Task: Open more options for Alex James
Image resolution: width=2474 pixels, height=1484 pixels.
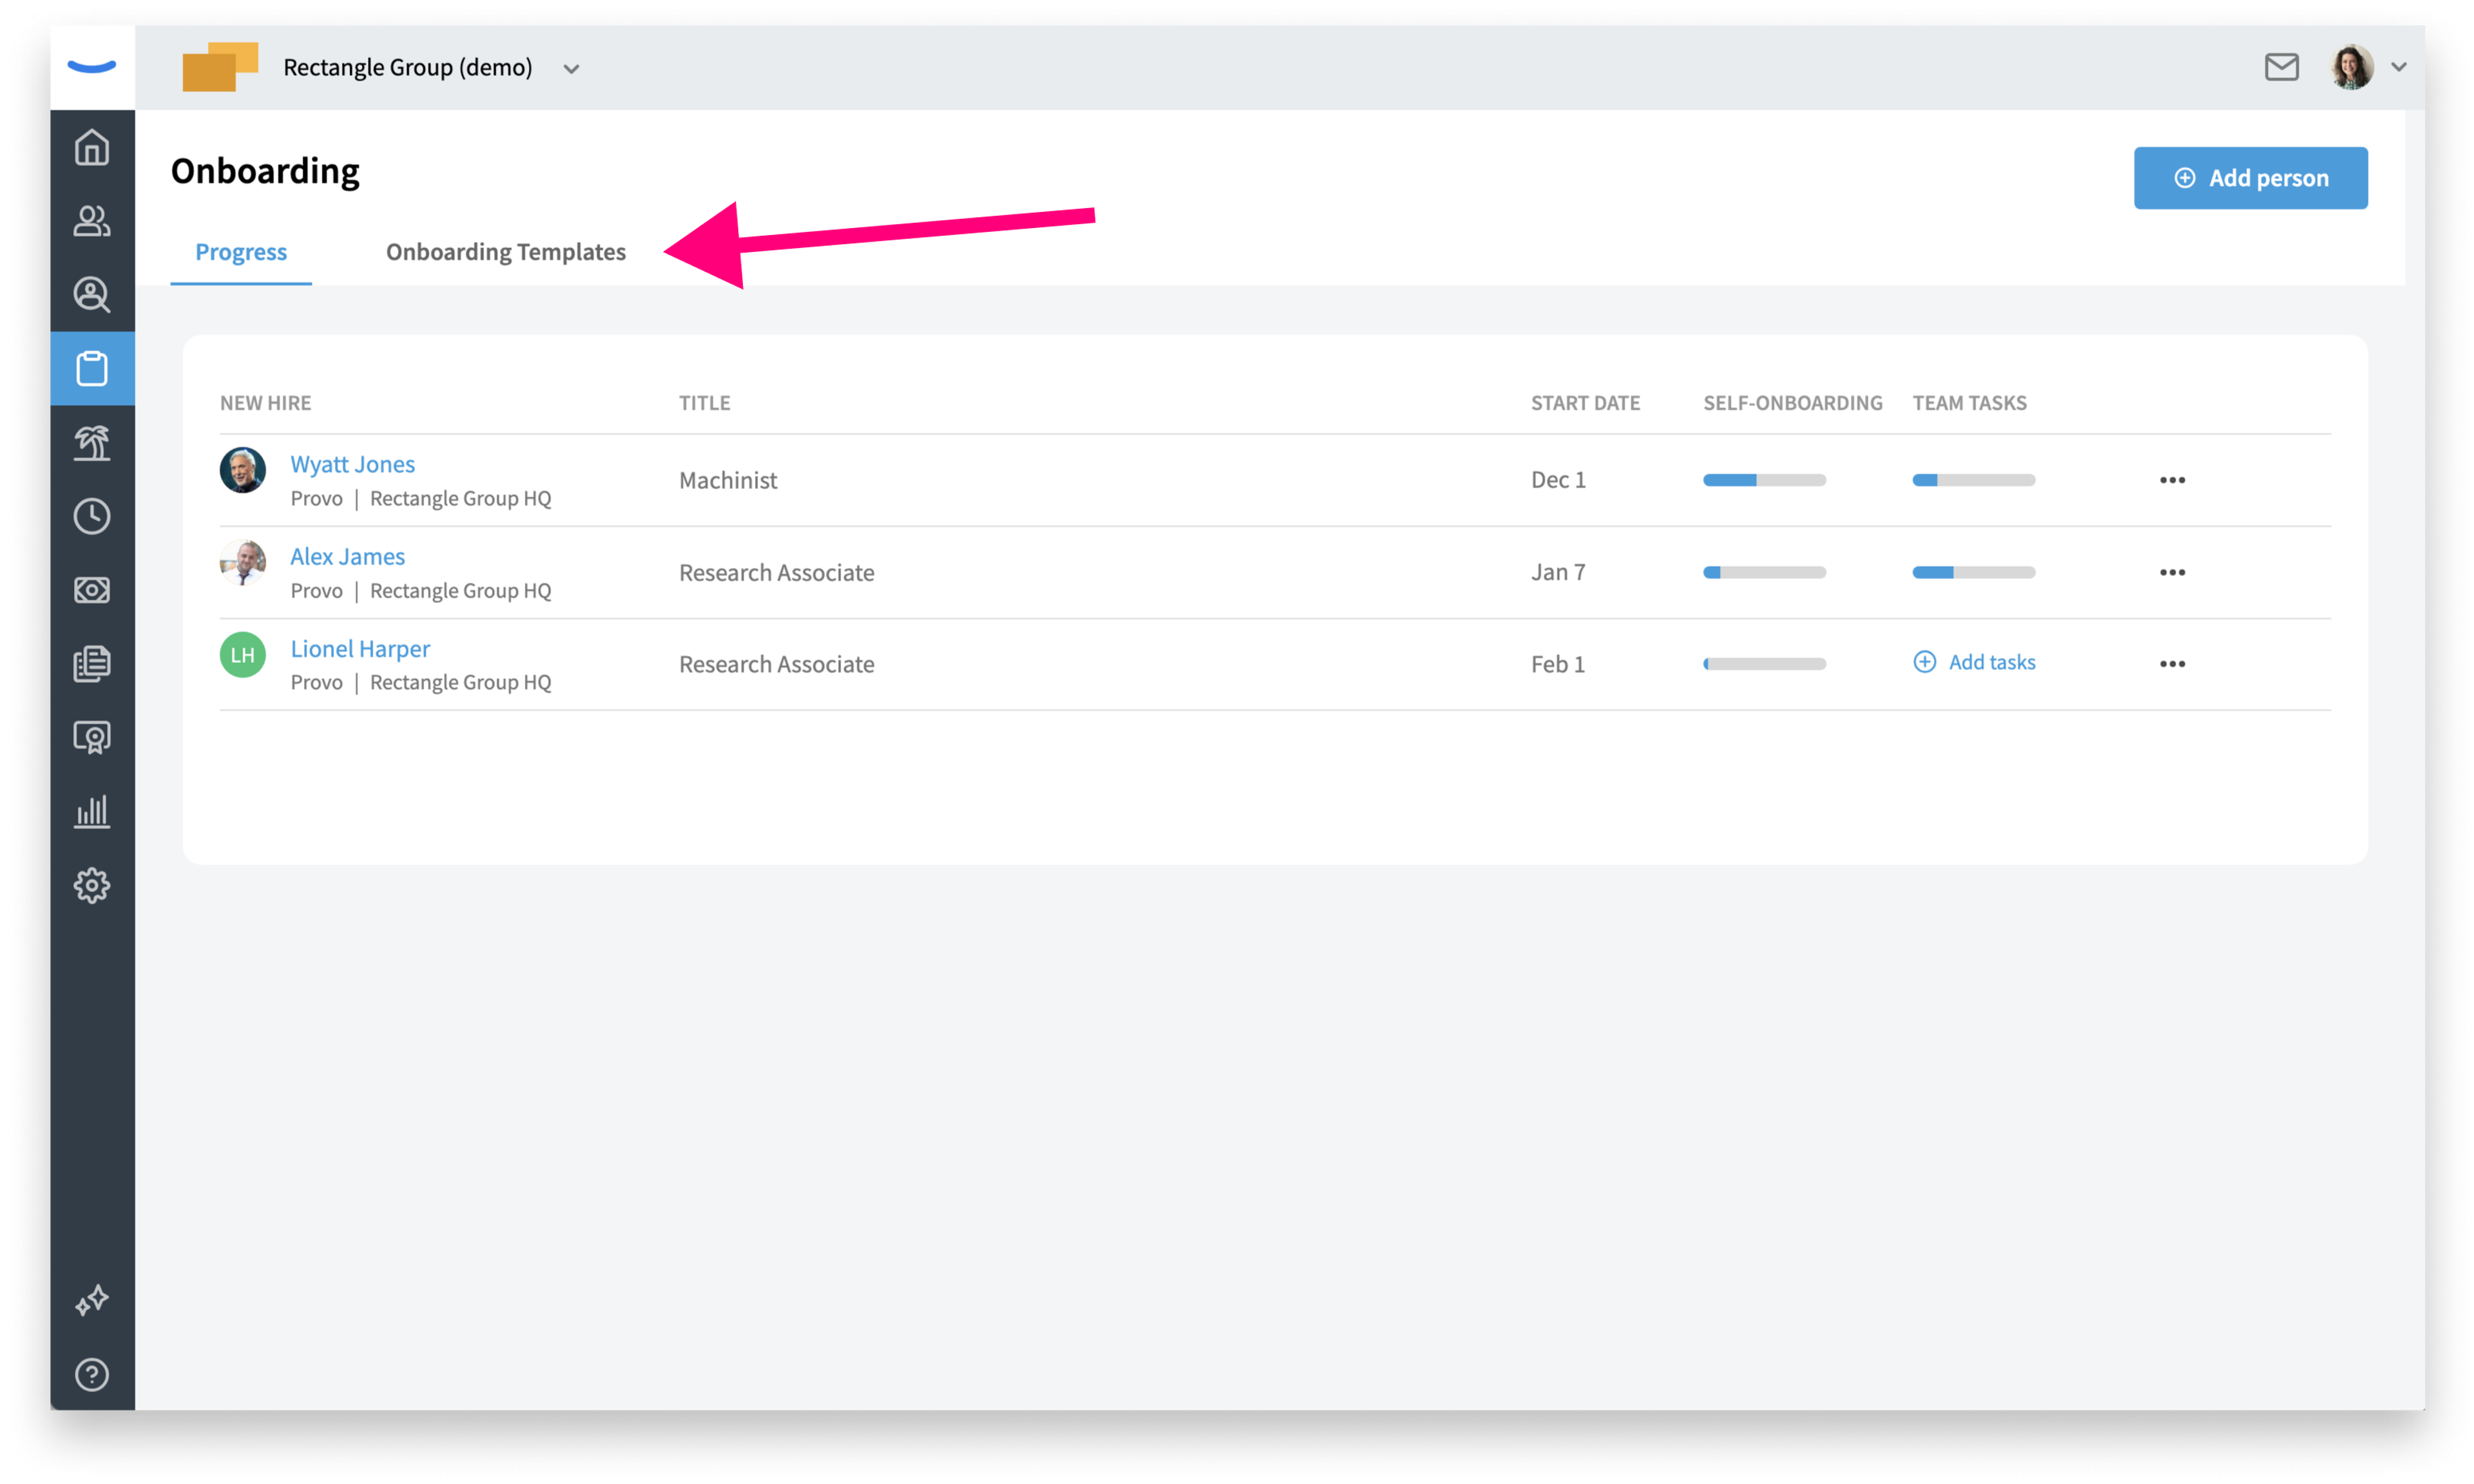Action: (x=2172, y=572)
